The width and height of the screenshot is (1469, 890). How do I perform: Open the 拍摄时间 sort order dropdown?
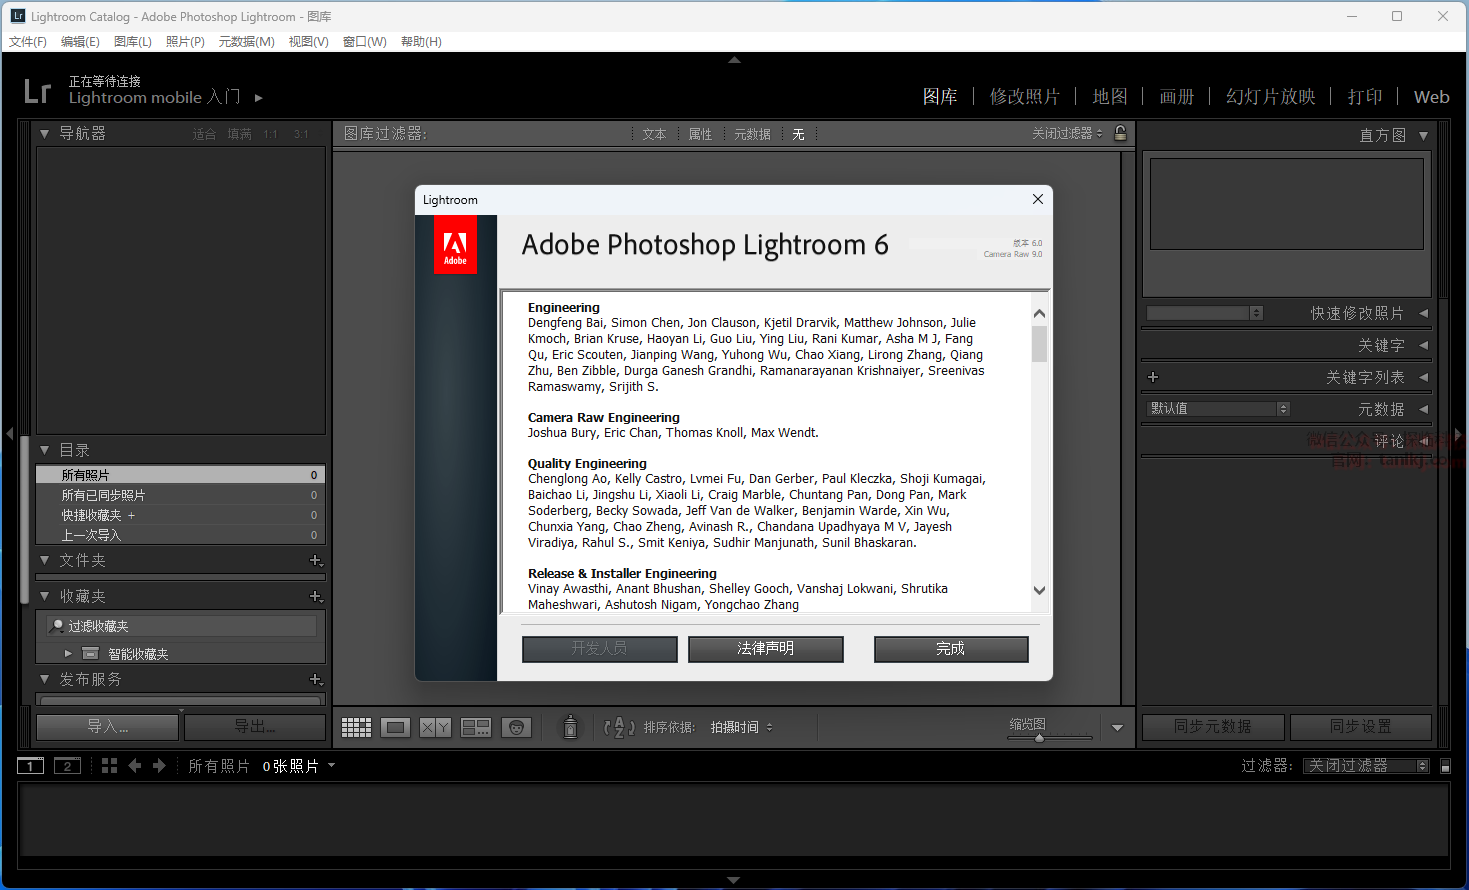click(741, 727)
